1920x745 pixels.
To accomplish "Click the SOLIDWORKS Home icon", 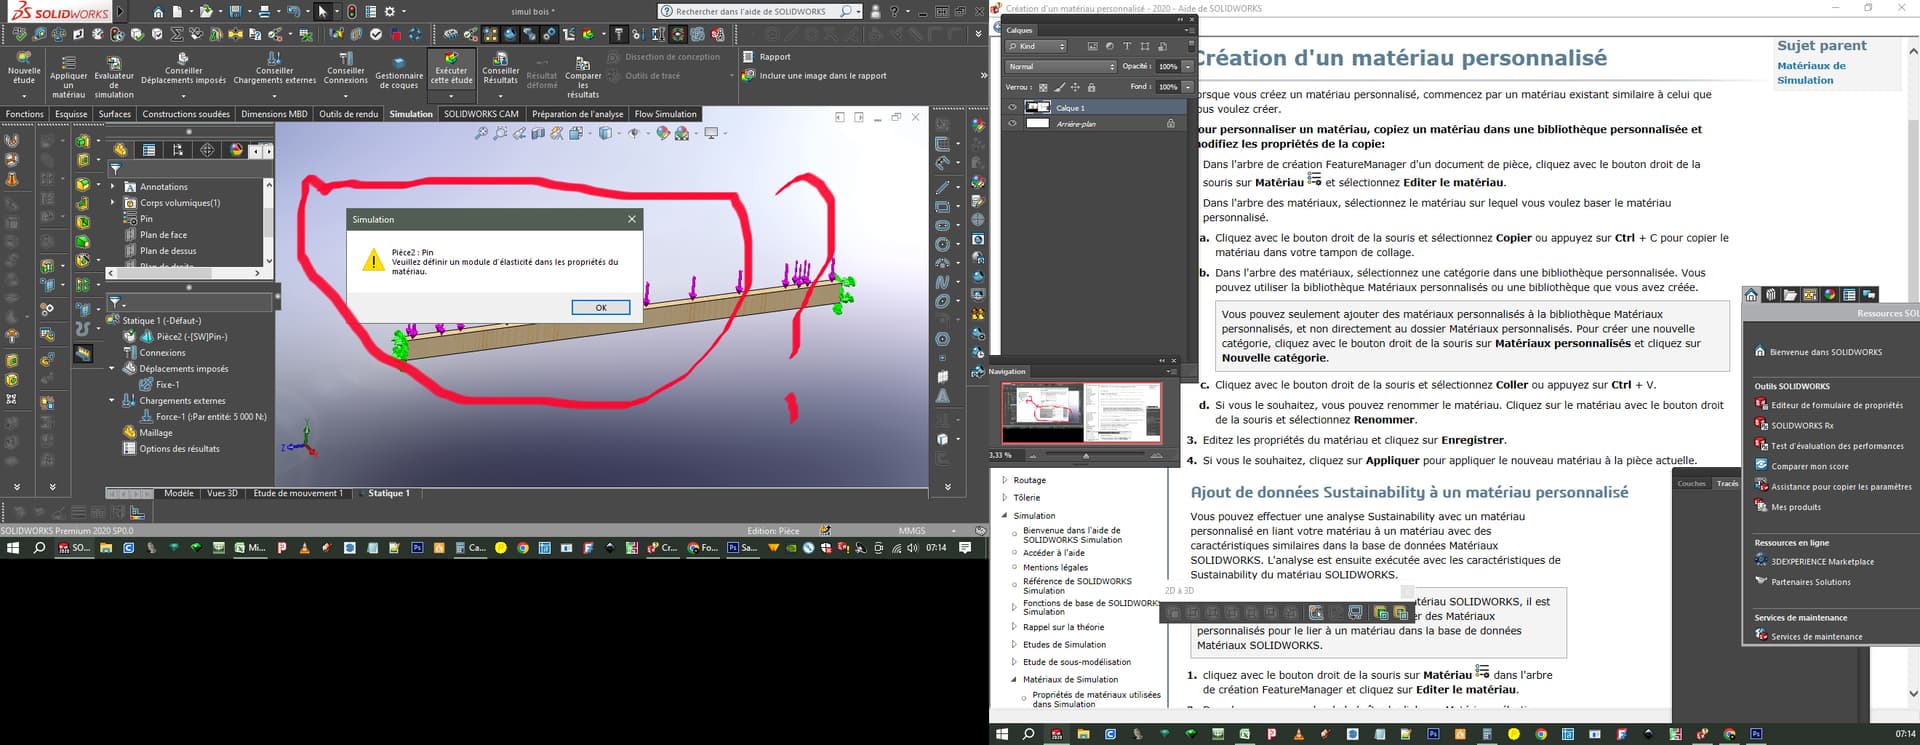I will tap(158, 12).
